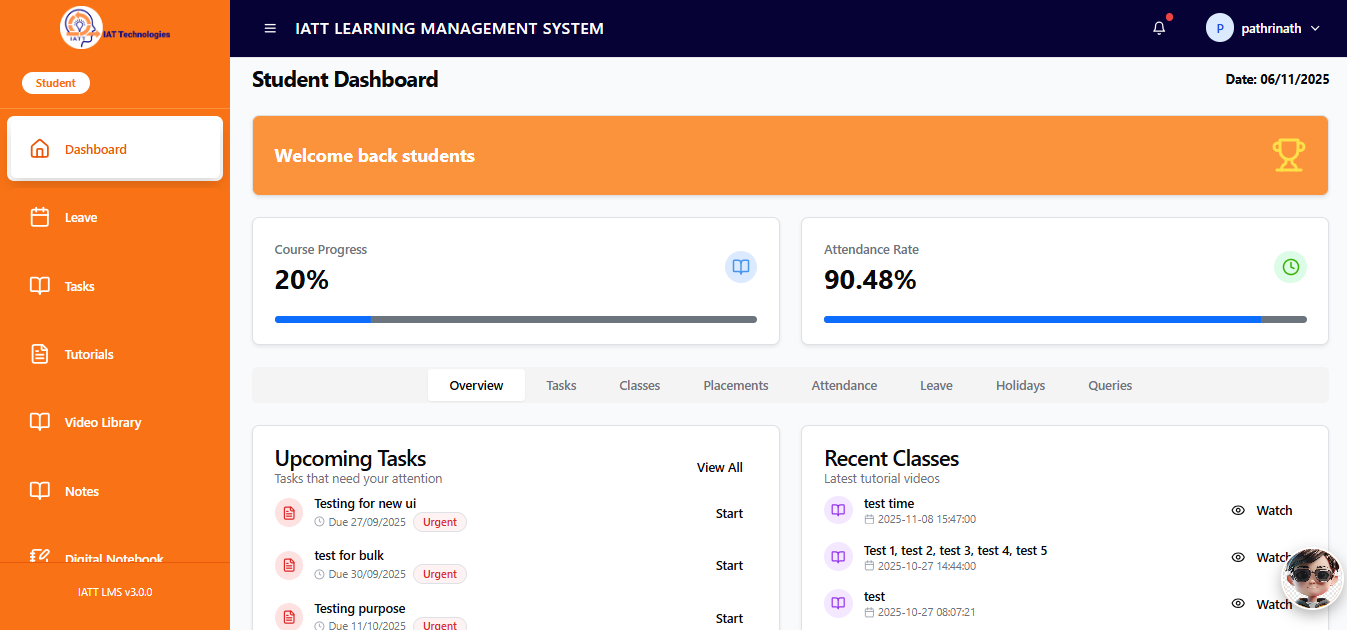The height and width of the screenshot is (630, 1347).
Task: Click the chatbot avatar icon
Action: coord(1313,577)
